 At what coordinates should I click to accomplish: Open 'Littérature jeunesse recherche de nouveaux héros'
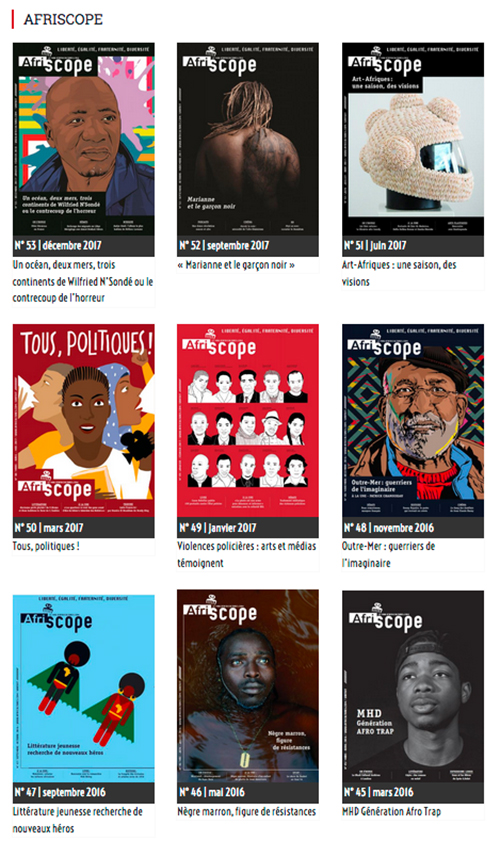tap(78, 820)
